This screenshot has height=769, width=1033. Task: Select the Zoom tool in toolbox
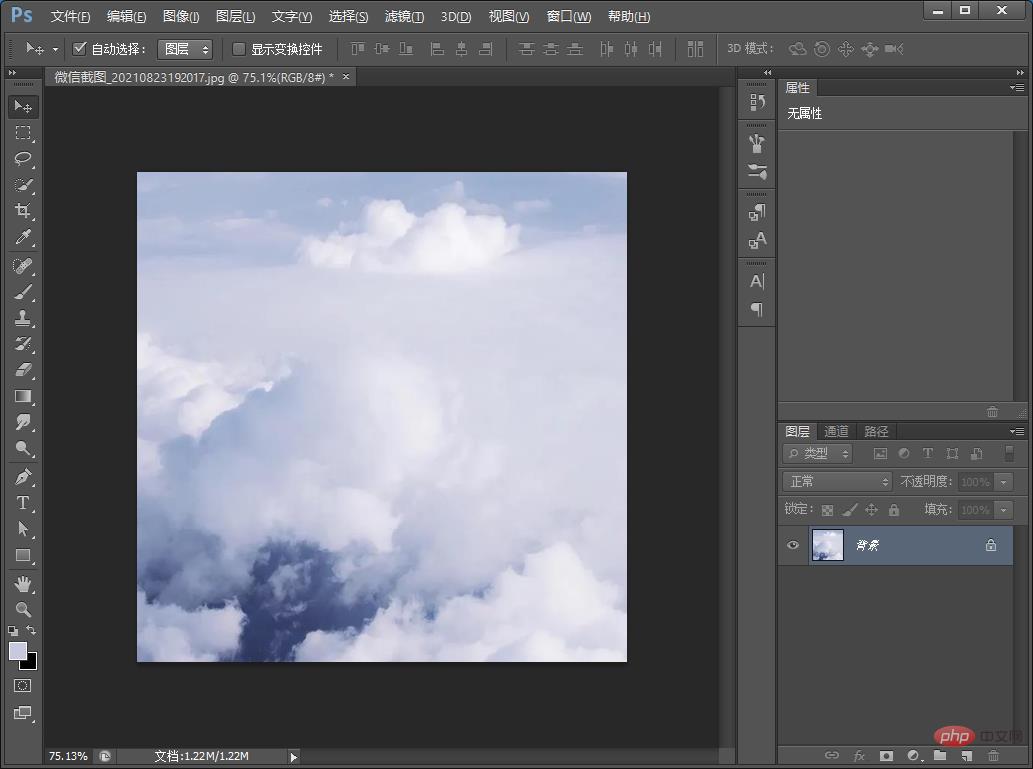(x=23, y=609)
